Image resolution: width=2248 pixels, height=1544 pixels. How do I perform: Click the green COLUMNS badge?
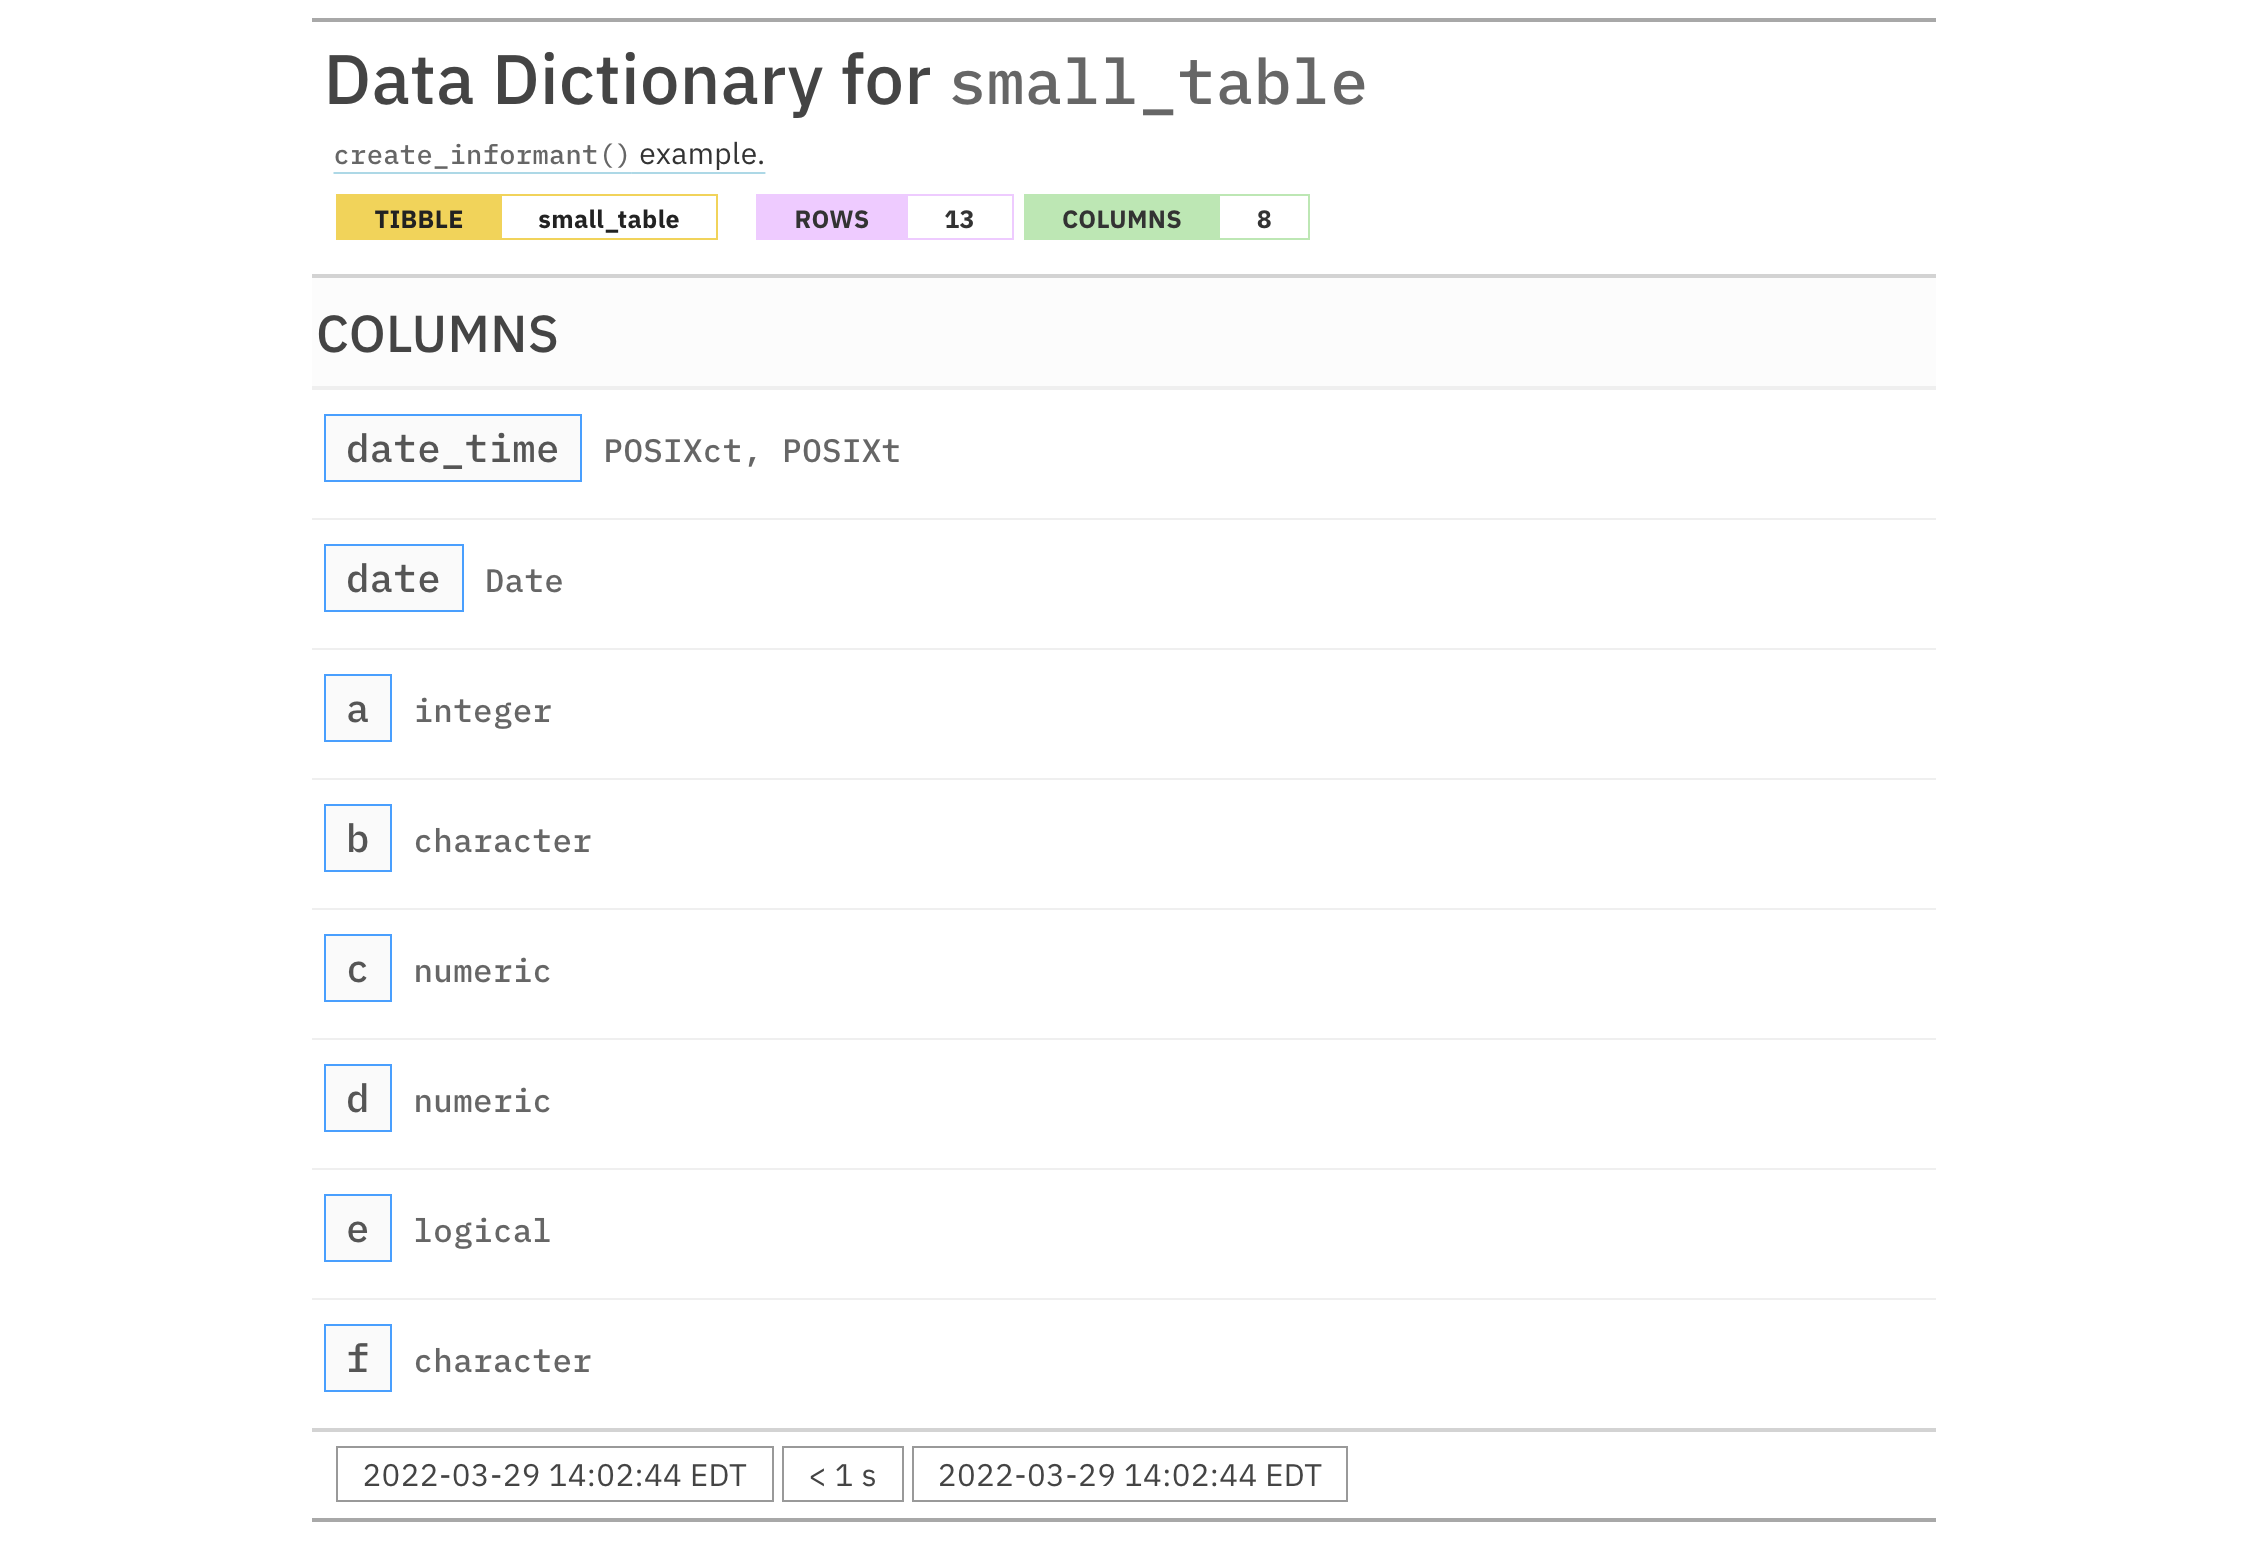coord(1121,218)
